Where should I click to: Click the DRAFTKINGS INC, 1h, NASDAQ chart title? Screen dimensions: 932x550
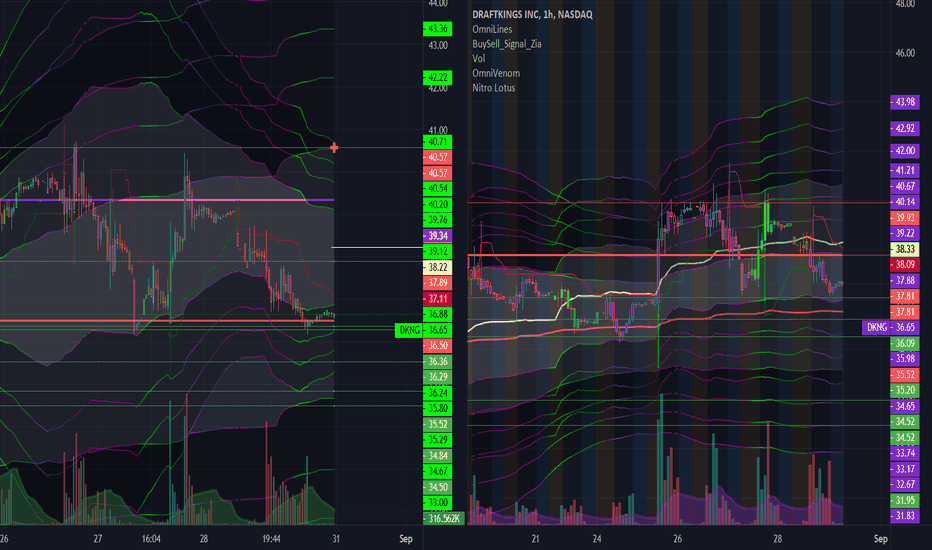[x=532, y=14]
